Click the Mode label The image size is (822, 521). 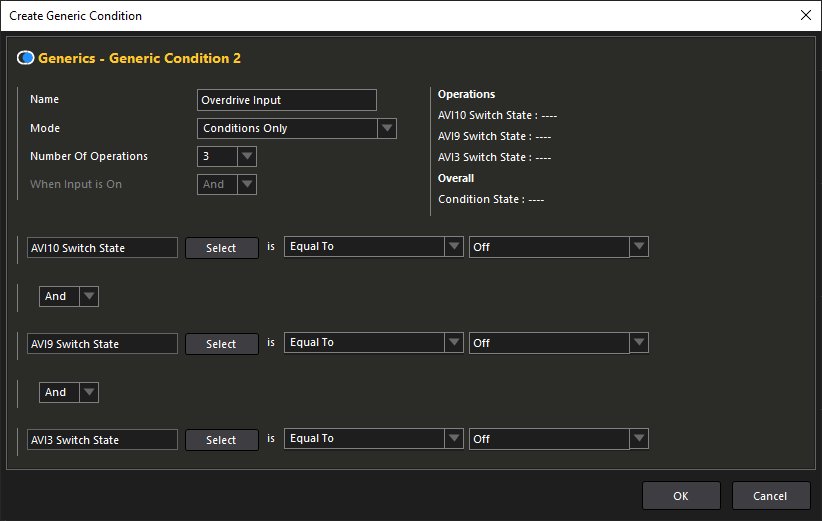coord(45,128)
